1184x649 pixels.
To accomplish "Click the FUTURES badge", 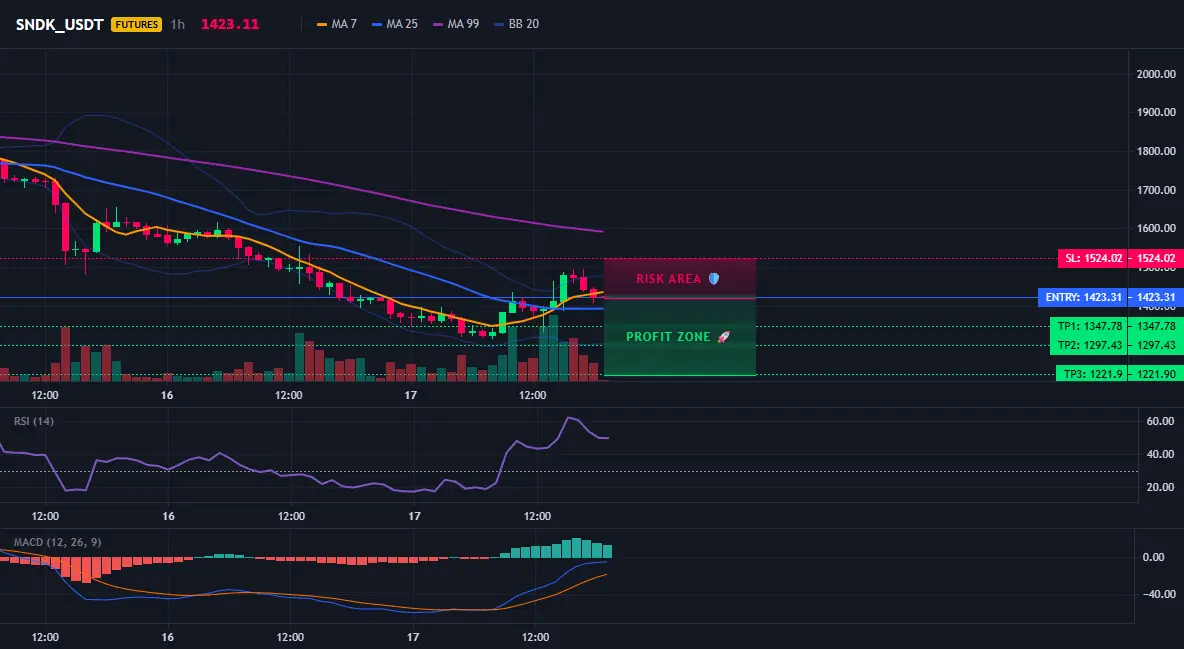I will 137,24.
